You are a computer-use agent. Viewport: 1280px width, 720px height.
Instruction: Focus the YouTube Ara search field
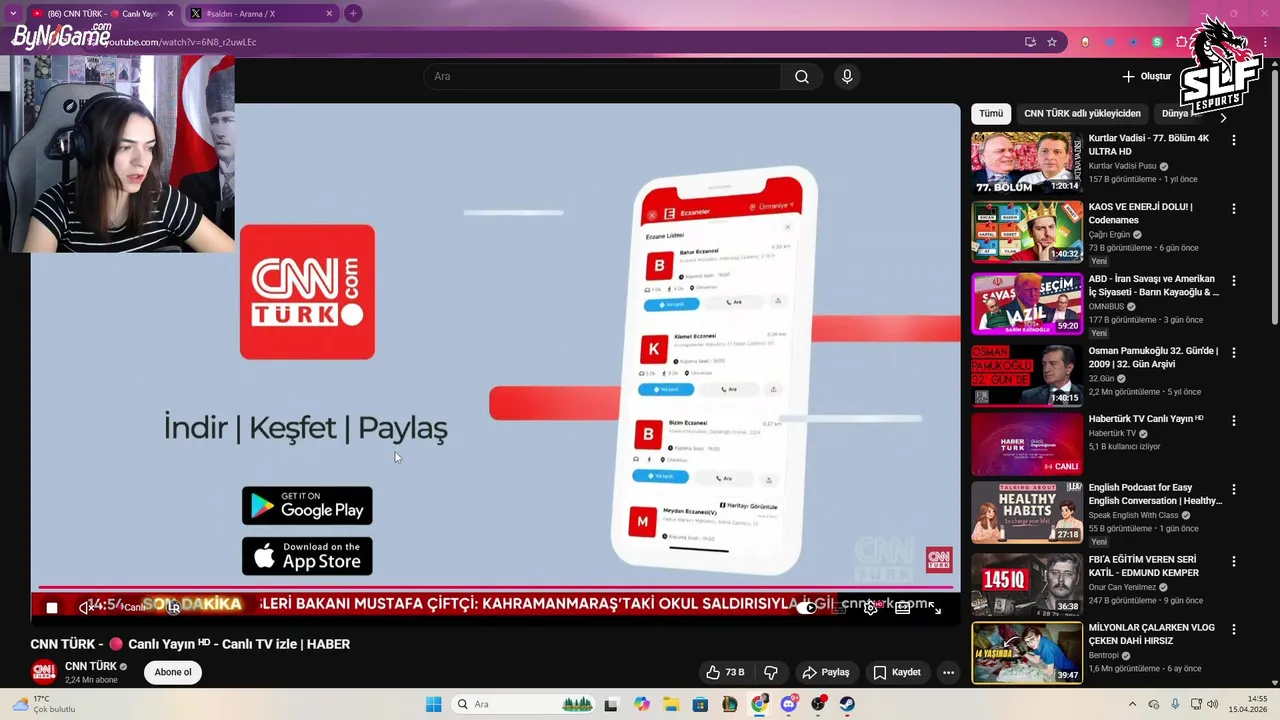(602, 77)
